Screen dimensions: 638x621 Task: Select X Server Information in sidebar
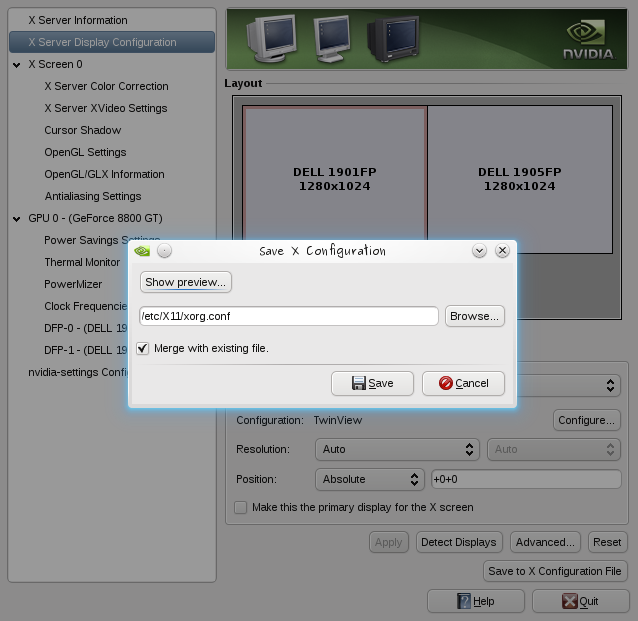coord(77,20)
